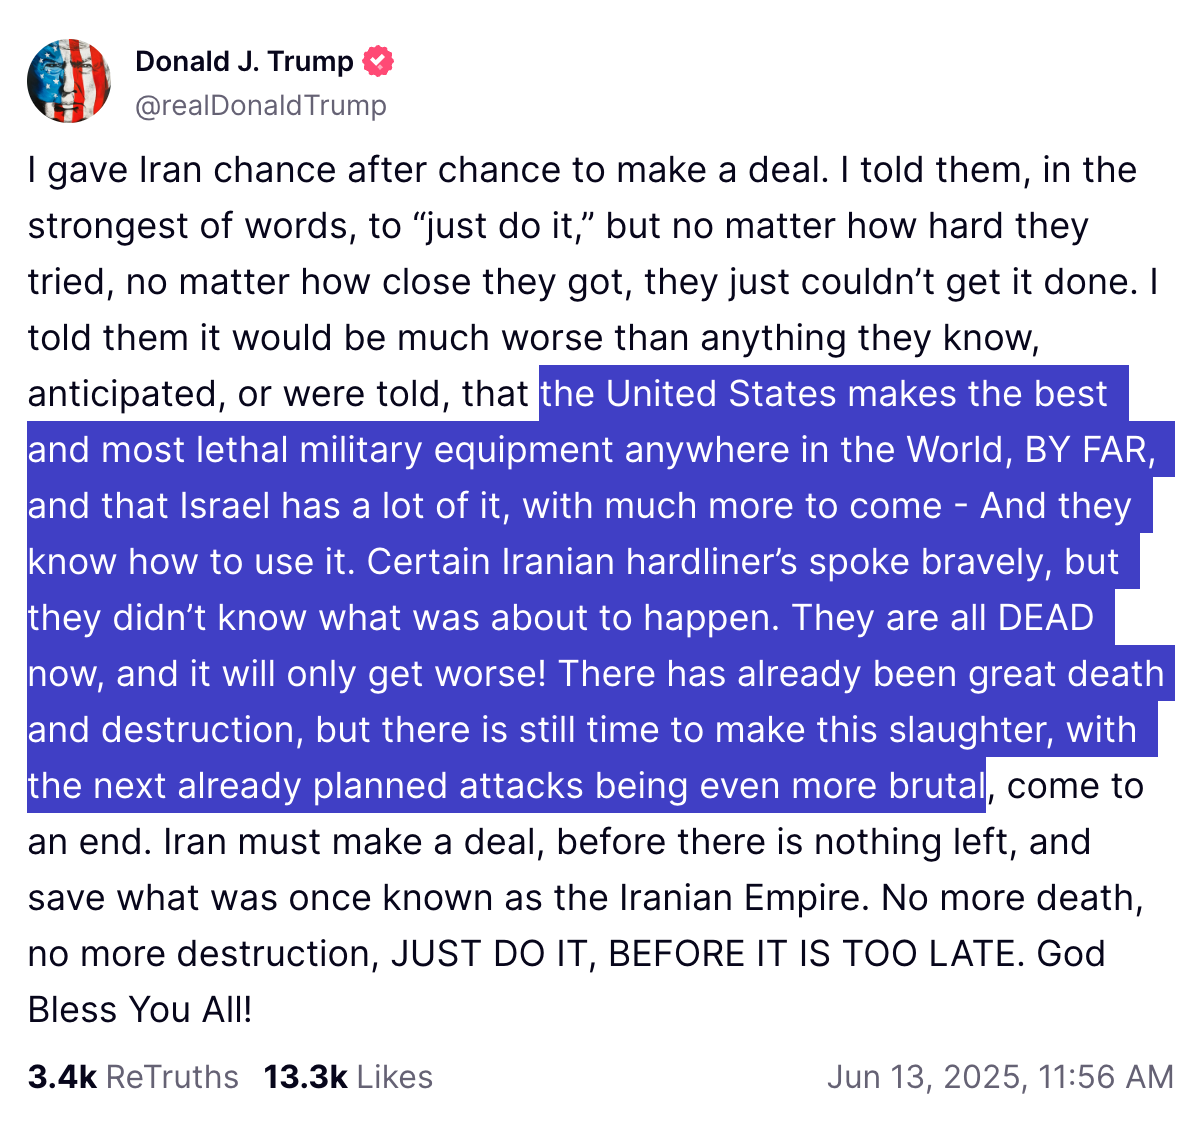Open the Jun 13, 2025 timestamp
Viewport: 1204px width, 1128px height.
pyautogui.click(x=1000, y=1077)
